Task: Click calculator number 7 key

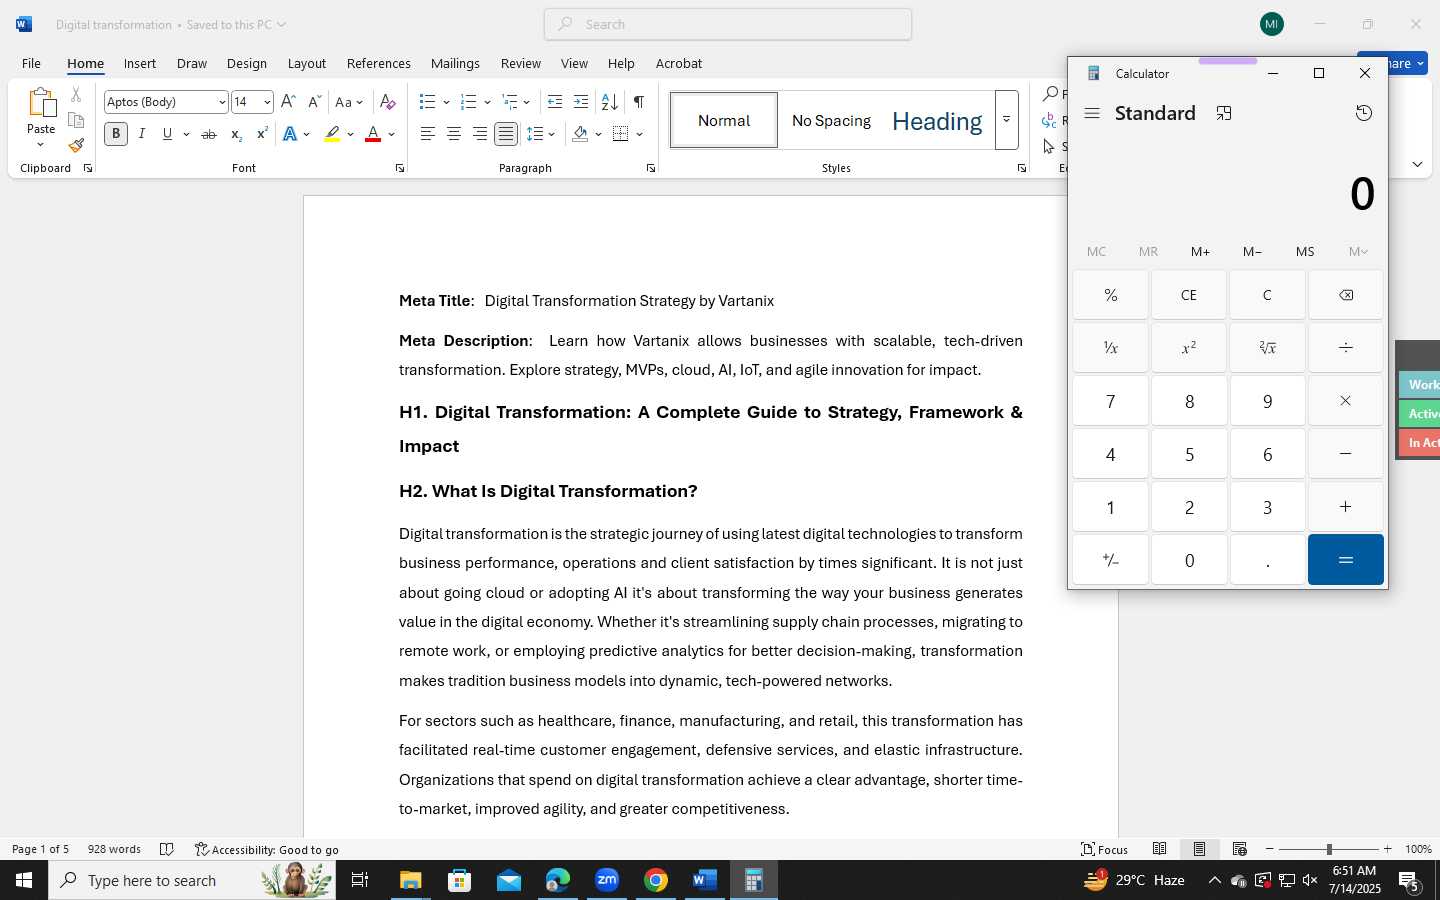Action: point(1111,401)
